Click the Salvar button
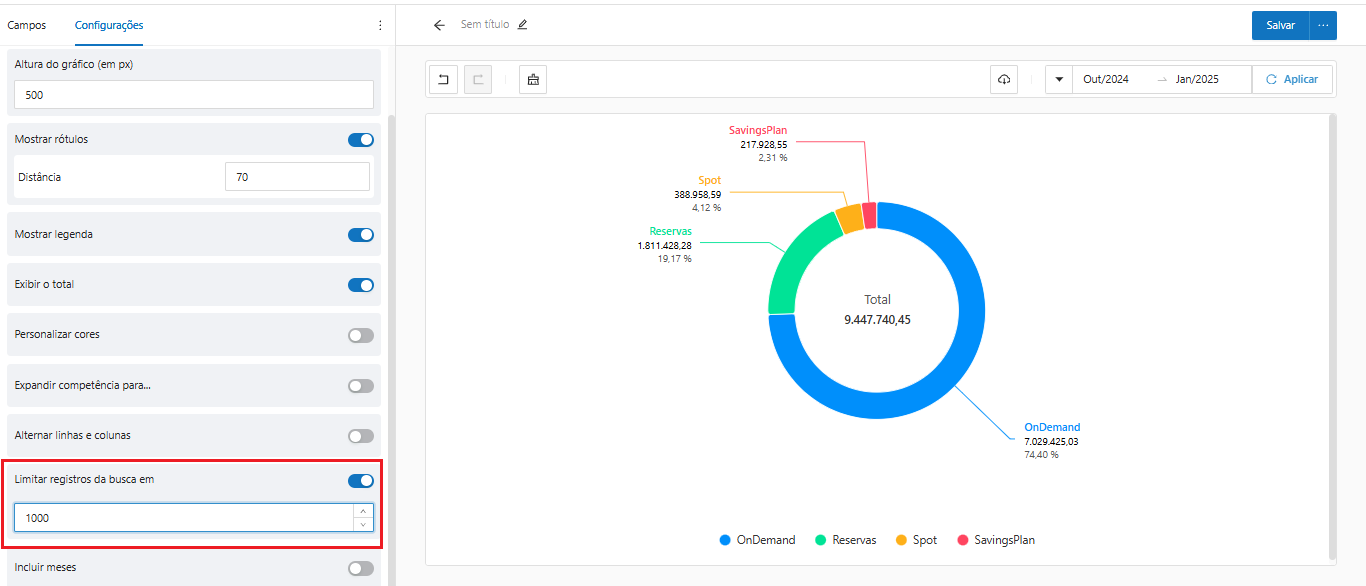This screenshot has width=1366, height=586. tap(1280, 25)
